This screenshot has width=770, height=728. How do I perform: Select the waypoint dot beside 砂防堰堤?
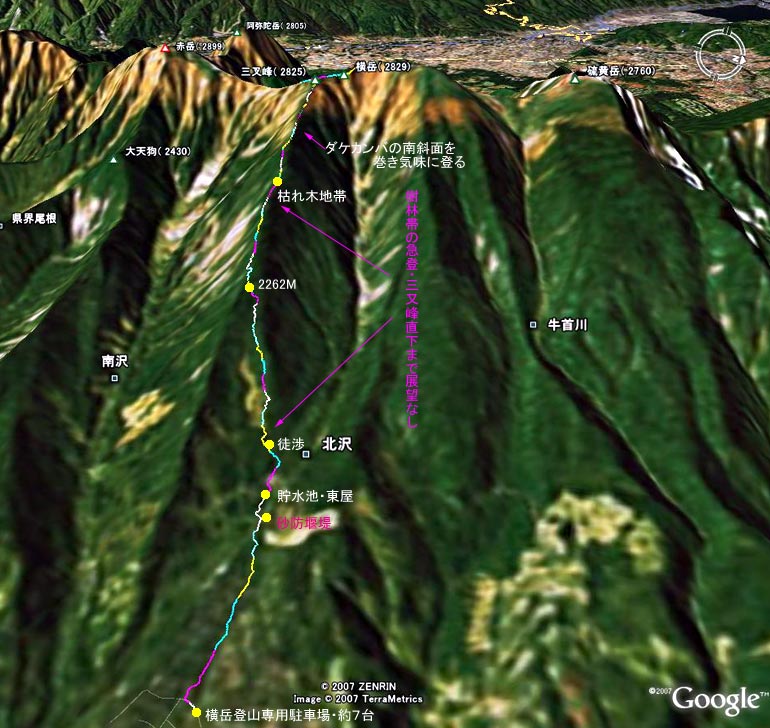[x=266, y=517]
